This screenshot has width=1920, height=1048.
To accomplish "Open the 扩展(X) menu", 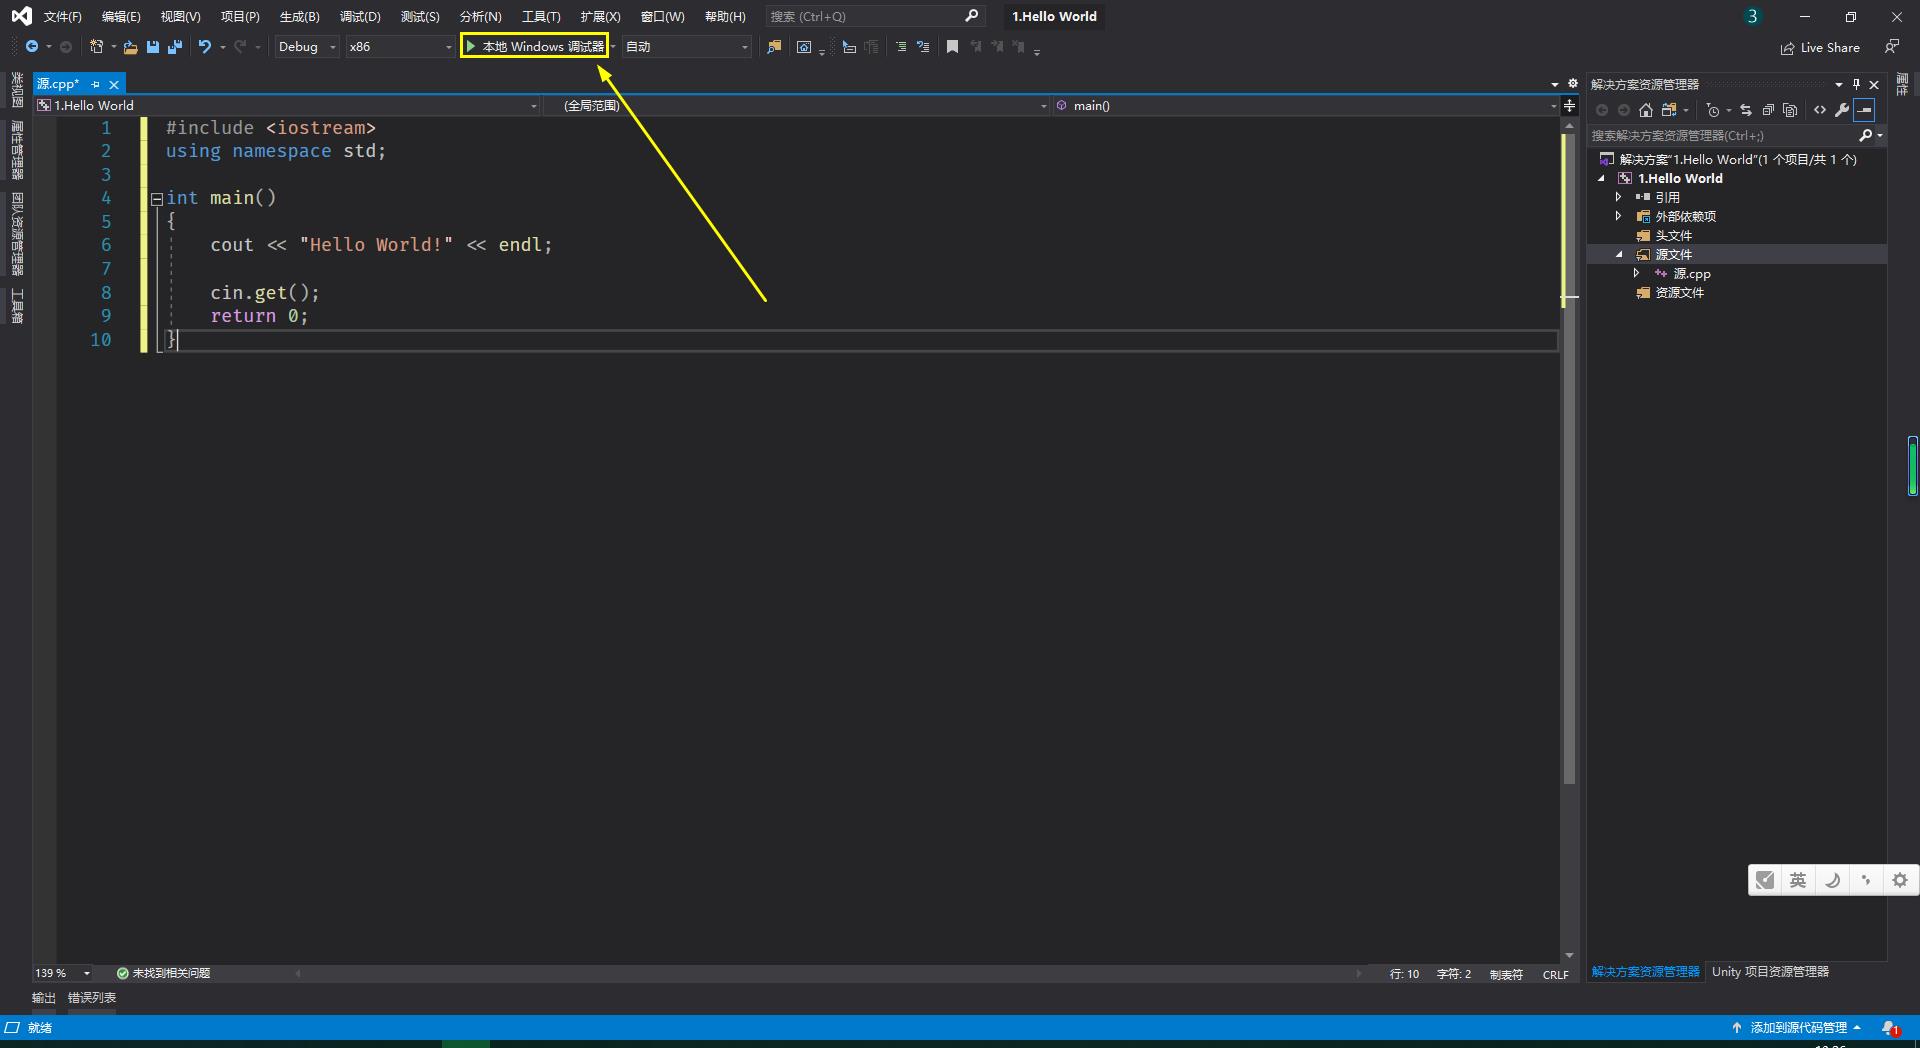I will pos(600,16).
